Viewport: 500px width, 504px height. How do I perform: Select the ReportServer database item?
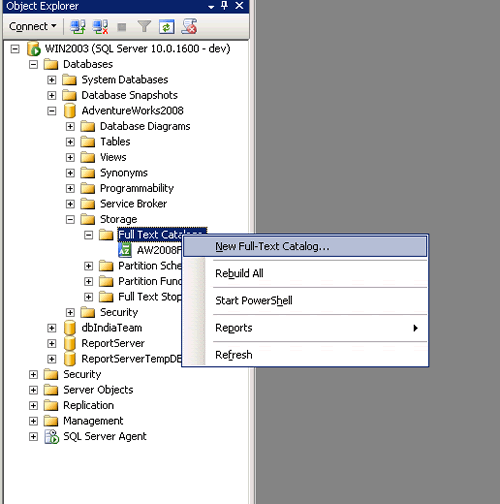[113, 343]
